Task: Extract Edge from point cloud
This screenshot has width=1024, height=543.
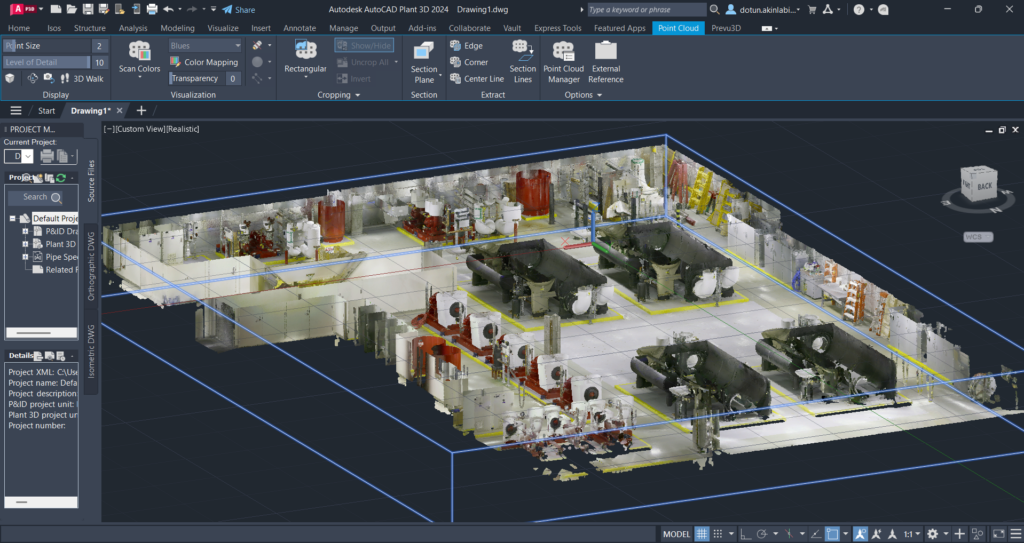Action: pyautogui.click(x=466, y=46)
